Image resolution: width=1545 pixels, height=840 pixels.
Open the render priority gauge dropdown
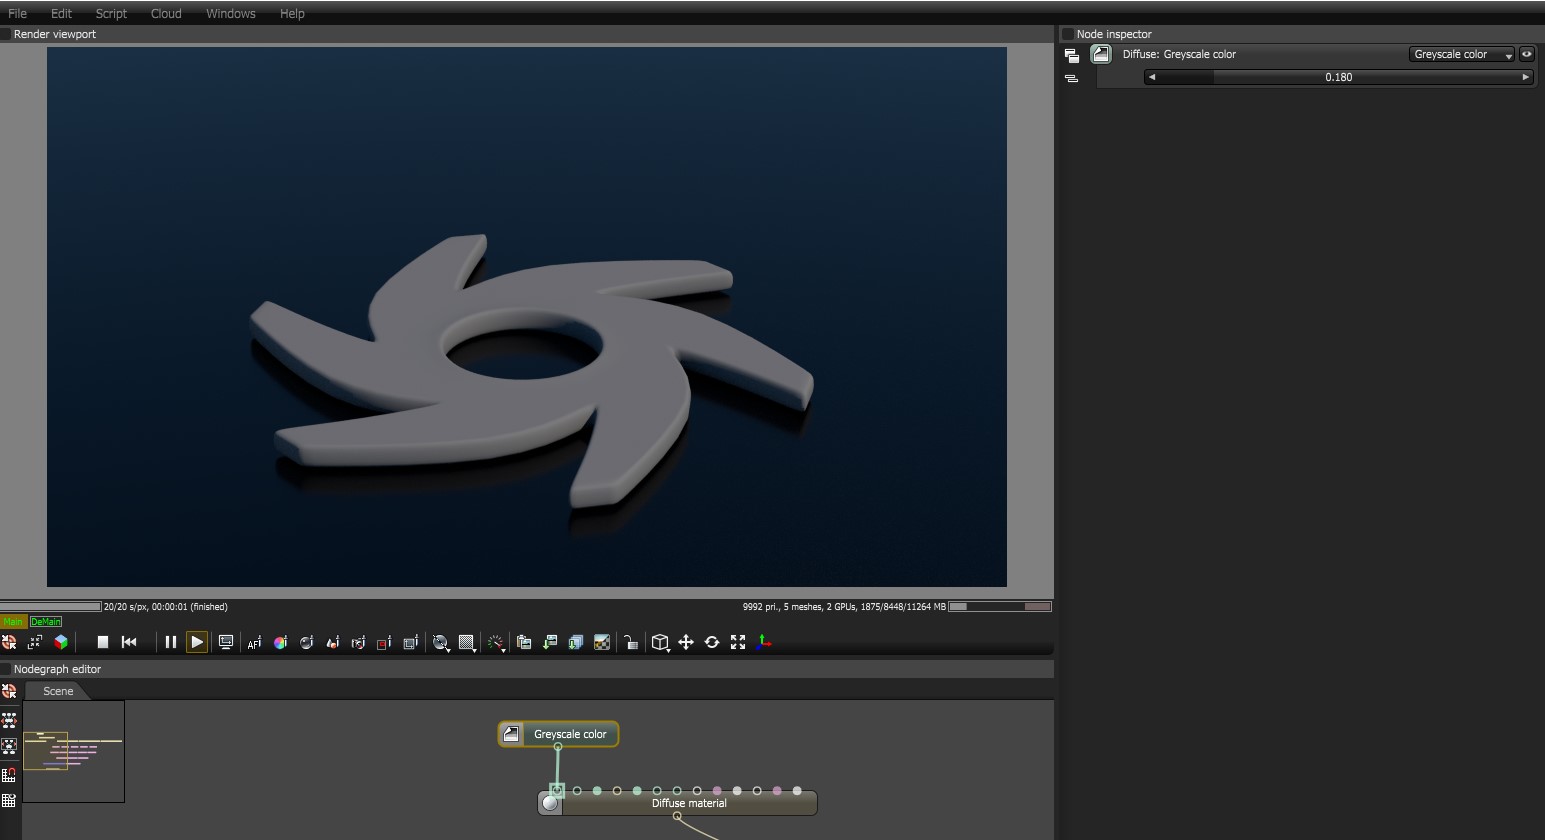tap(496, 643)
